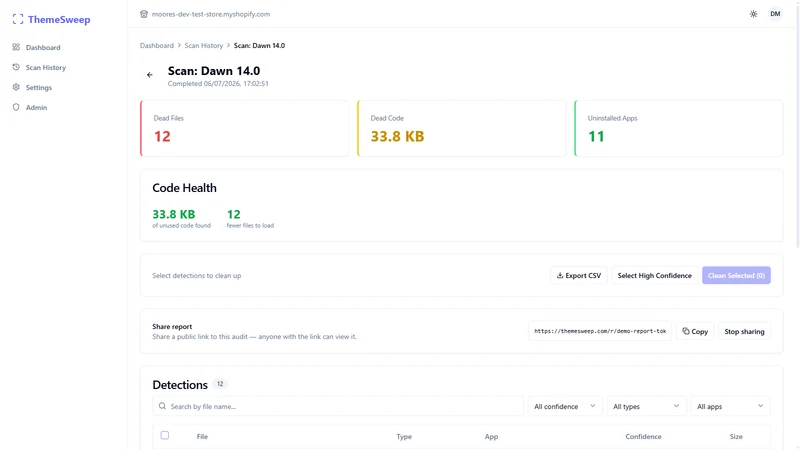Click the share report URL field
Viewport: 800px width, 450px height.
pyautogui.click(x=600, y=331)
